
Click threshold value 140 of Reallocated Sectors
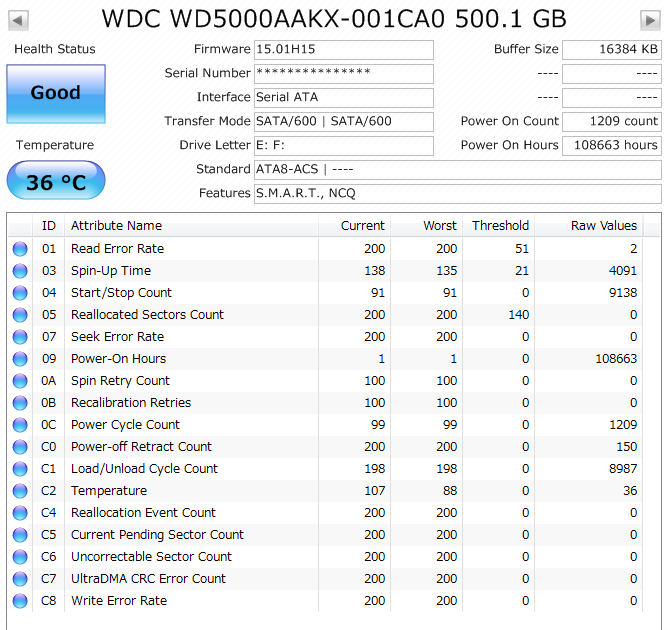tap(519, 315)
